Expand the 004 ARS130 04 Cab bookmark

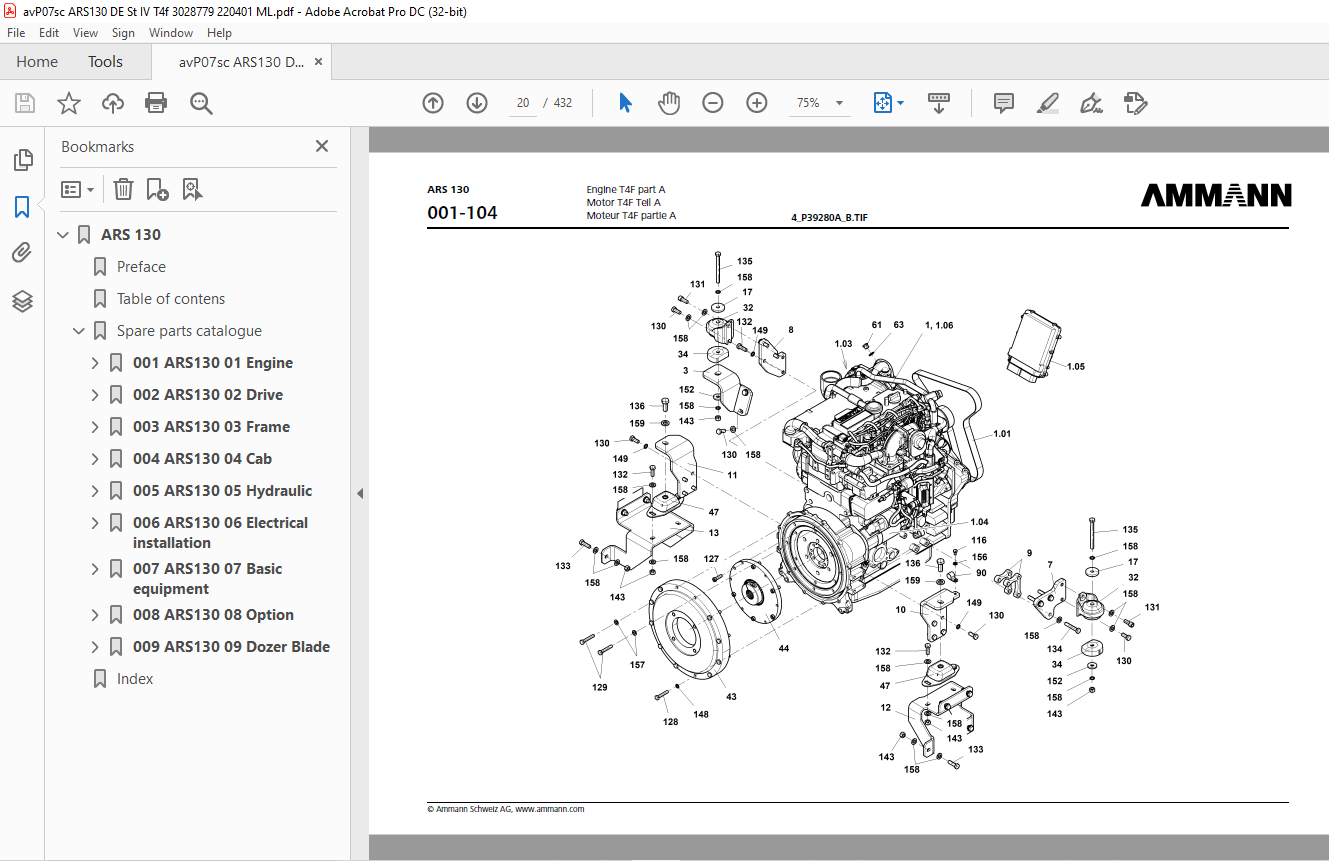[95, 459]
